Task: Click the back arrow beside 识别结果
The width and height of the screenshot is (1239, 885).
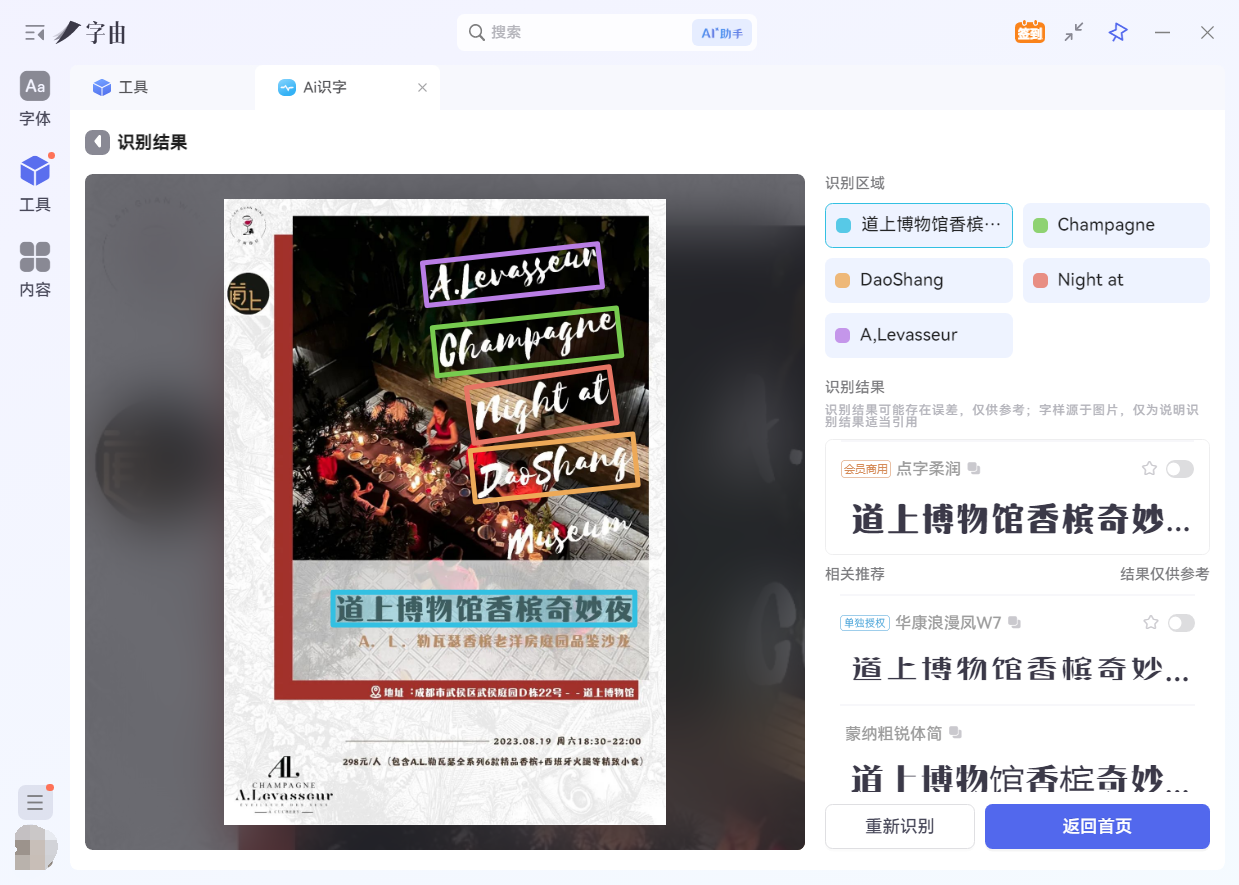Action: pos(97,142)
